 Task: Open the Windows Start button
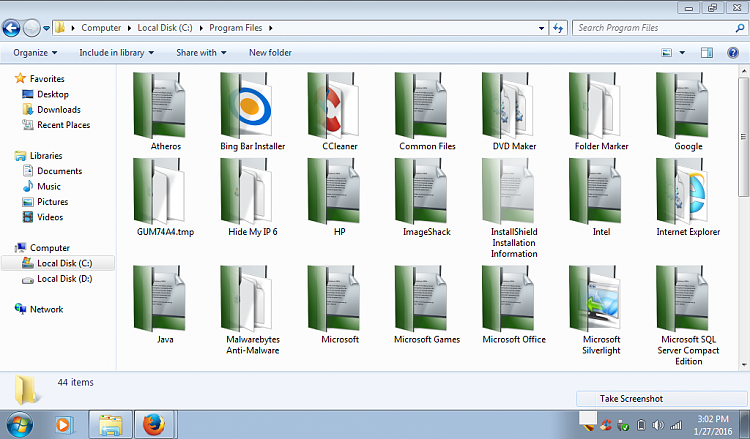(x=19, y=425)
